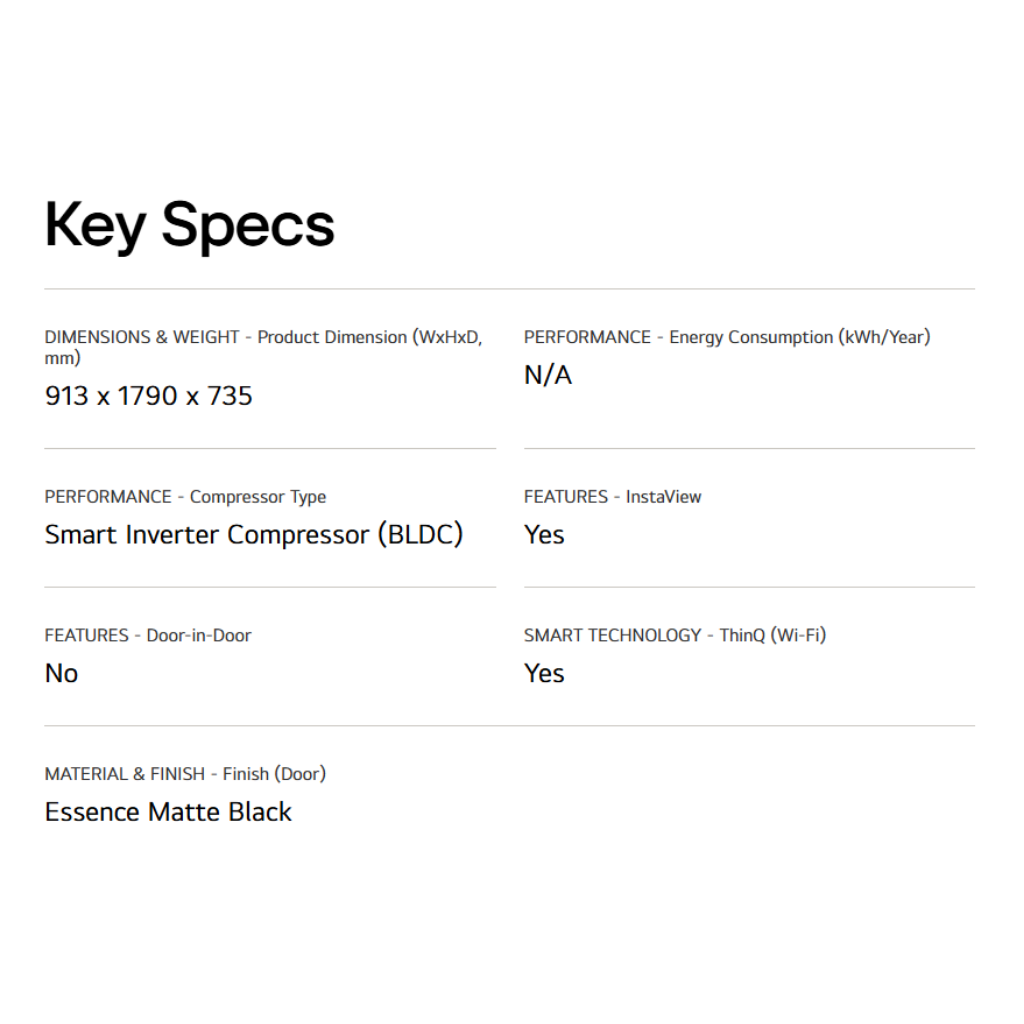Image resolution: width=1024 pixels, height=1024 pixels.
Task: Click the Key Specs heading
Action: (x=189, y=225)
